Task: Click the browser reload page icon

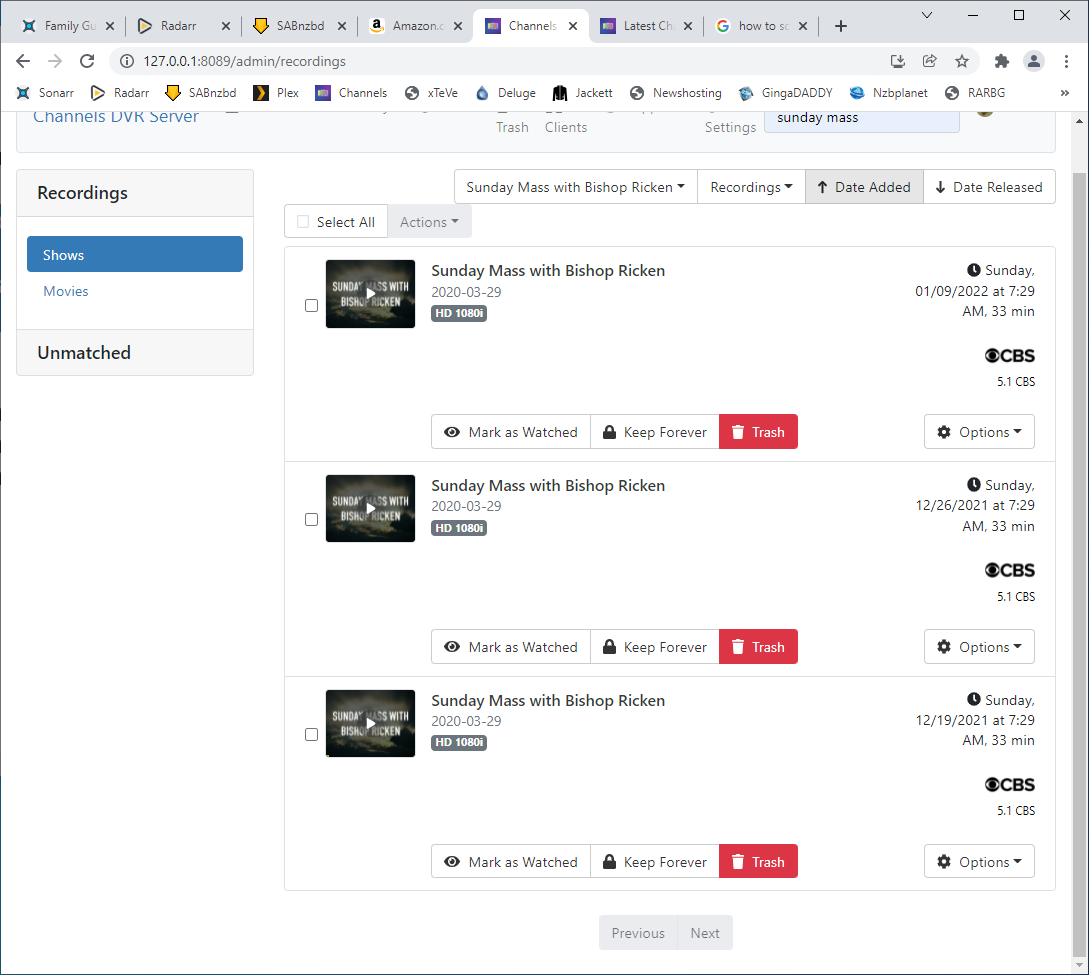Action: [87, 61]
